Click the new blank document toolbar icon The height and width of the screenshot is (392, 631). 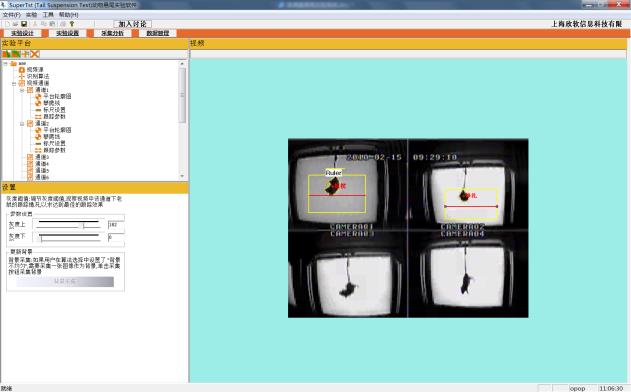[x=7, y=24]
